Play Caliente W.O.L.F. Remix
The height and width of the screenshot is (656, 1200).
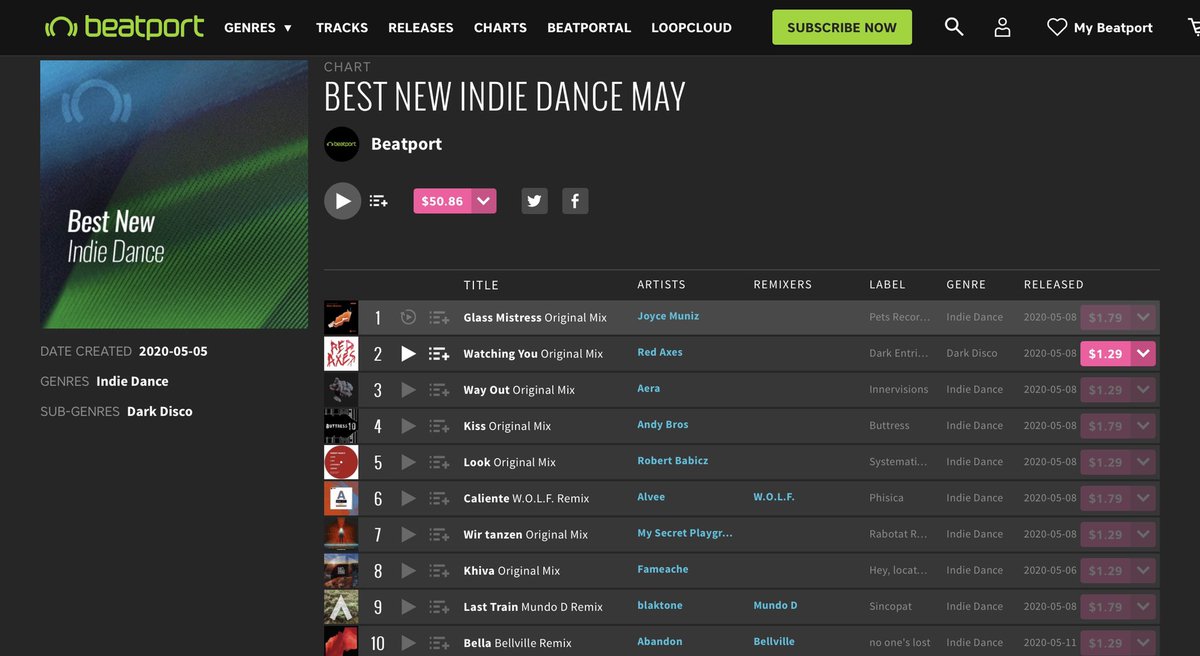pos(408,498)
